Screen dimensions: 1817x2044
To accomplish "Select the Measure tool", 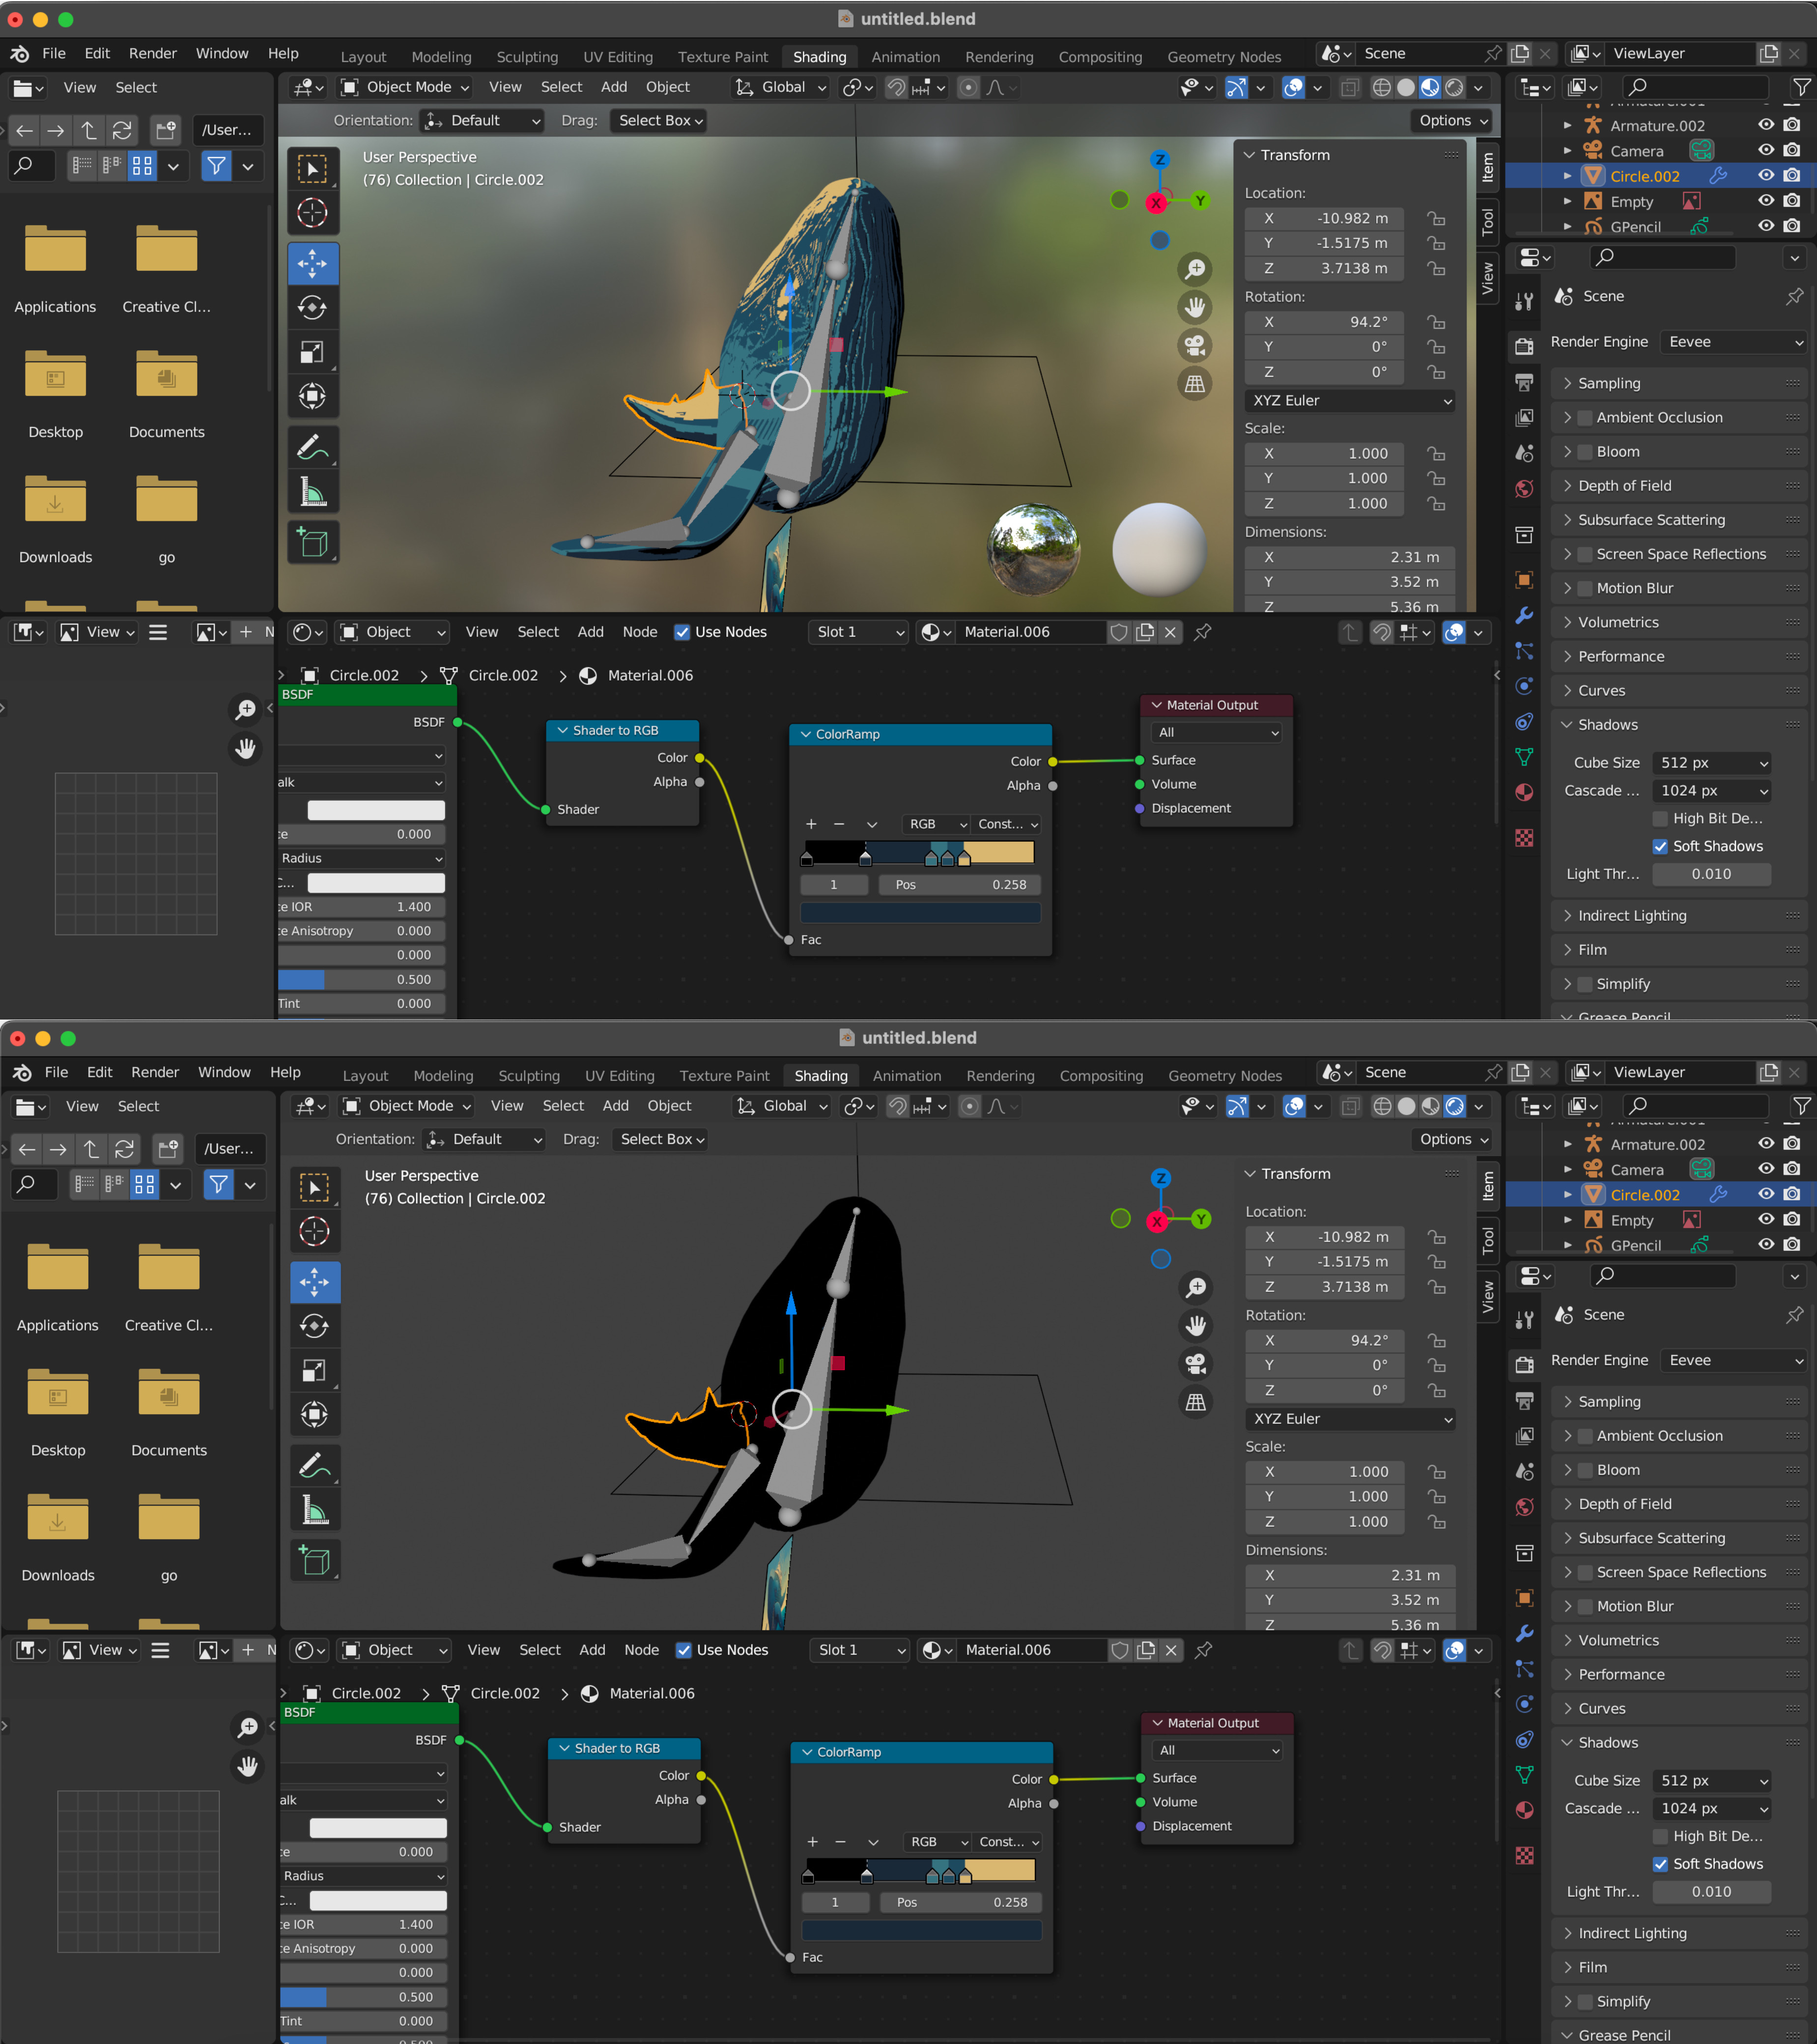I will point(313,490).
